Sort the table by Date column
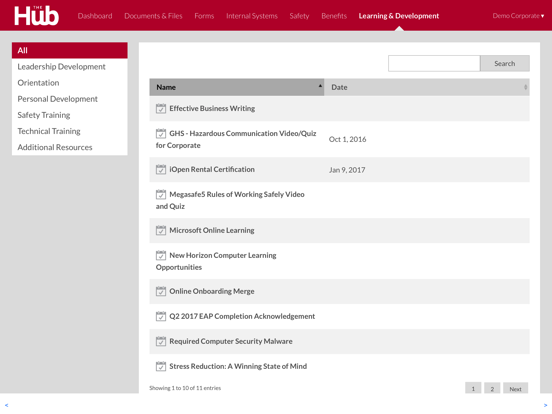Screen dimensions: 552x414 coord(427,87)
